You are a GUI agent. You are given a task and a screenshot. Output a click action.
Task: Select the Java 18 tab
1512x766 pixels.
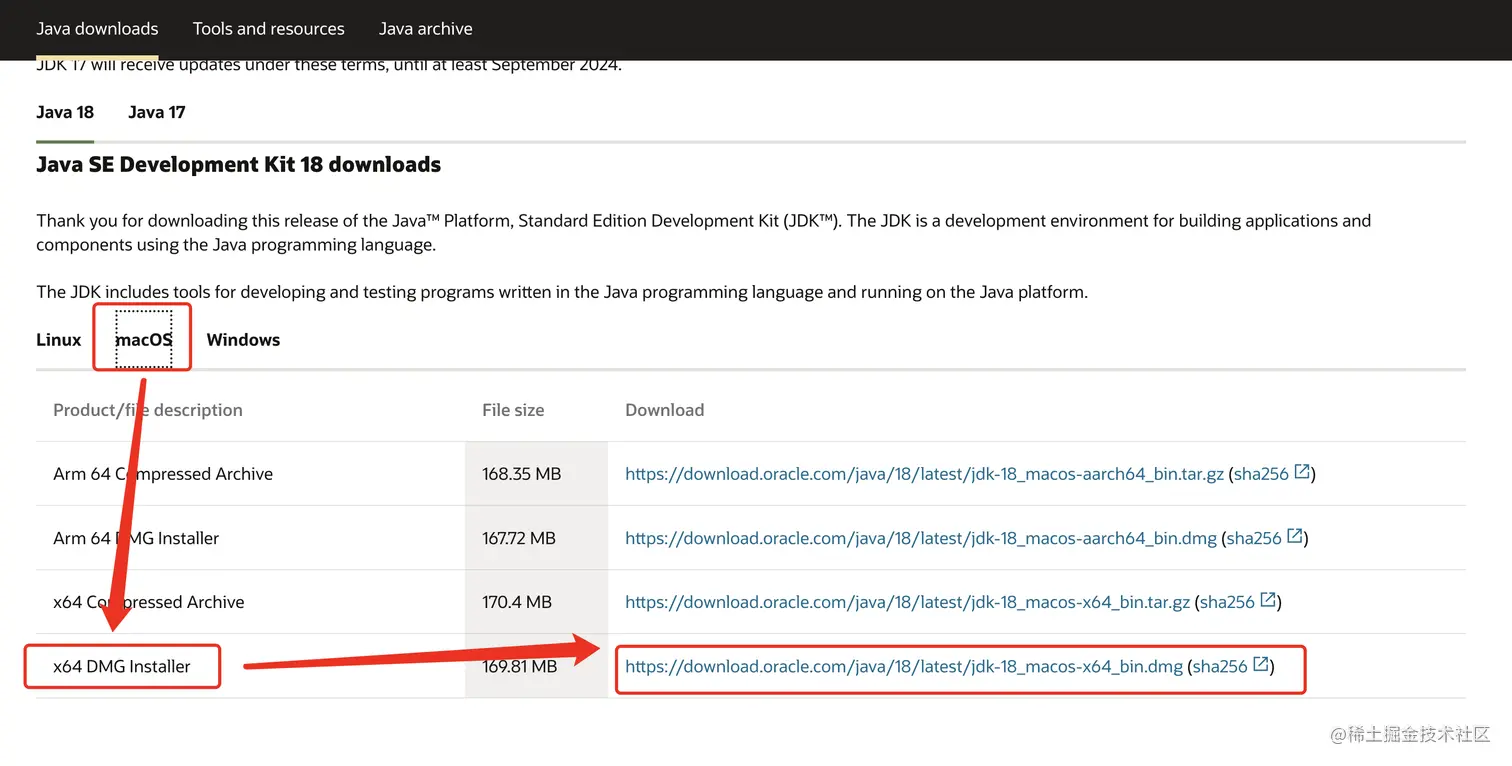(65, 112)
